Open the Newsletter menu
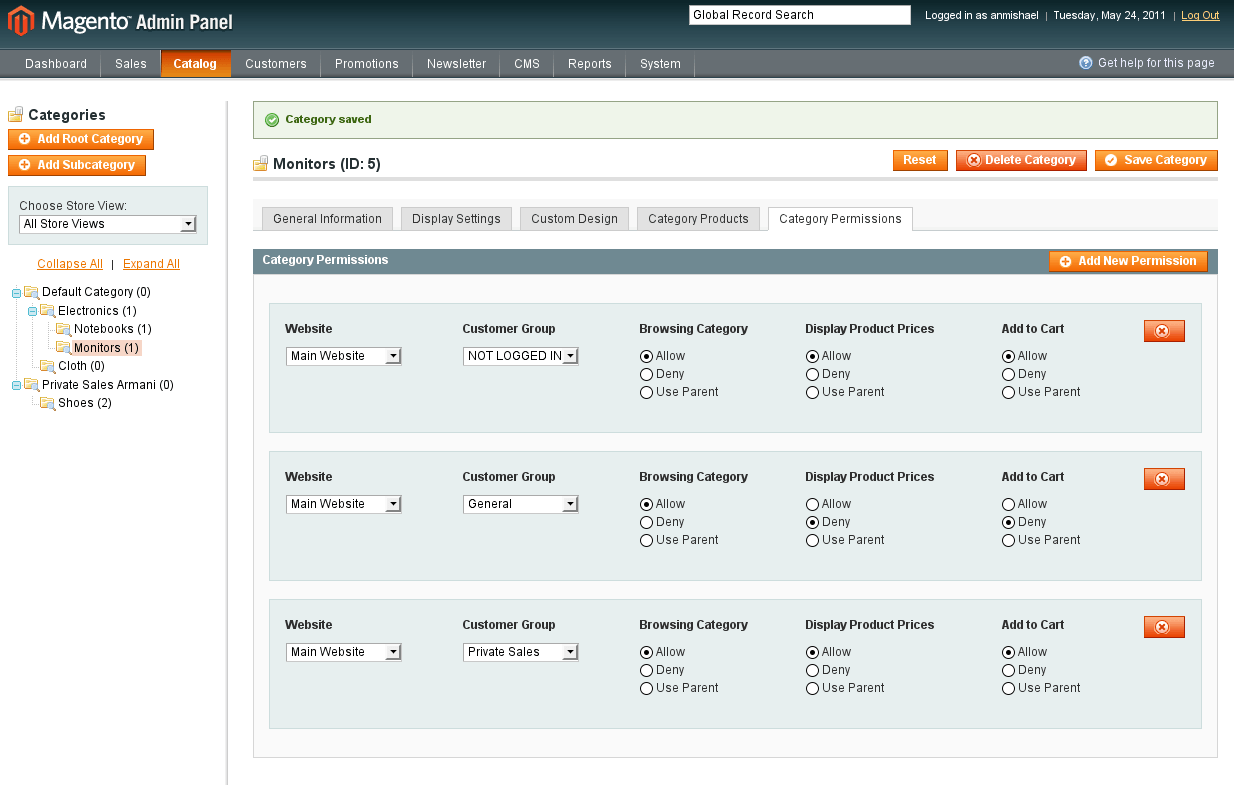The height and width of the screenshot is (785, 1234). 457,64
